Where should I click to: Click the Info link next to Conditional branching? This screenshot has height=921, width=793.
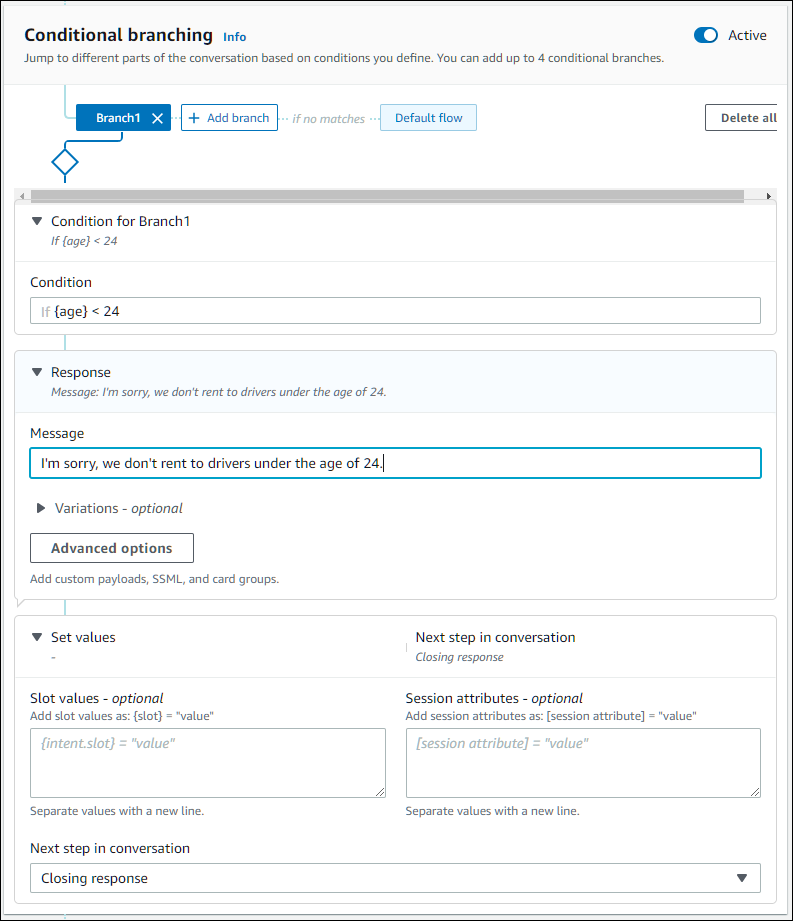tap(234, 36)
